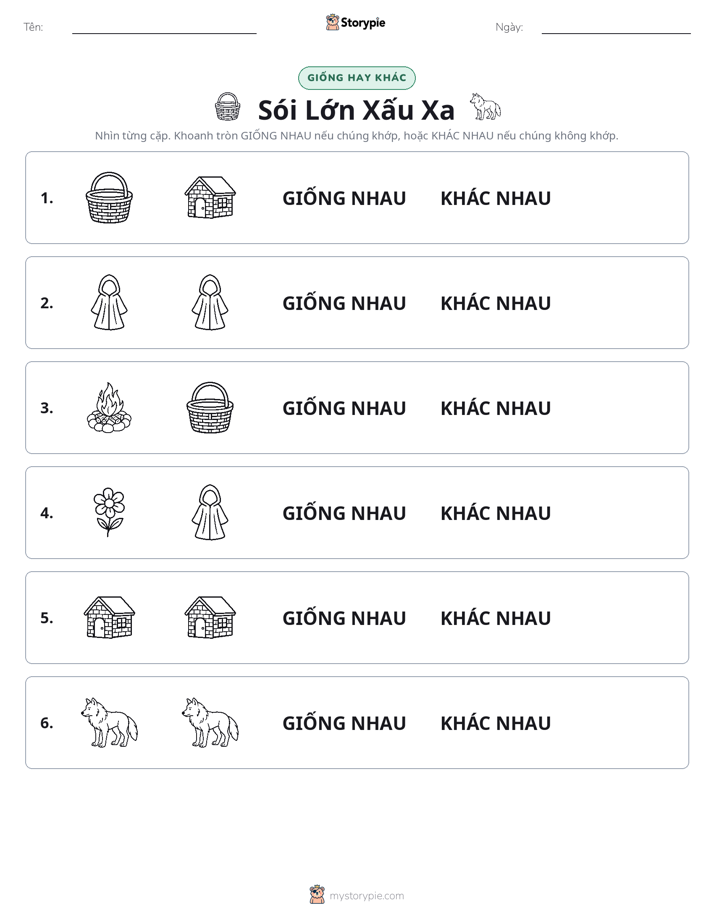Choose GIỐNG NHAU for row 5
Image resolution: width=714 pixels, height=924 pixels.
click(x=344, y=618)
